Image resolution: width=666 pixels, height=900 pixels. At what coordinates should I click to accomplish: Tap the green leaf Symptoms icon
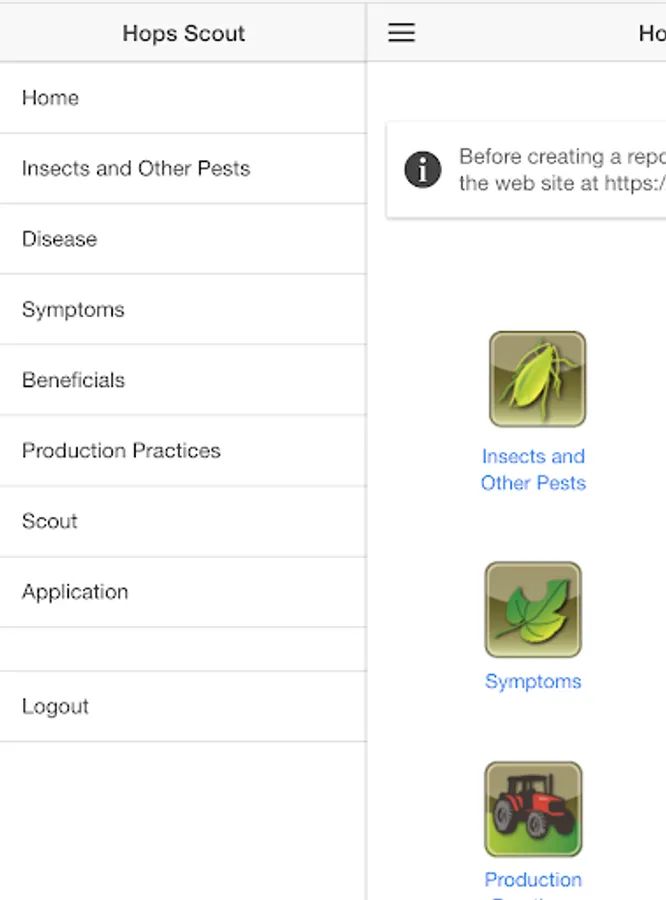533,609
